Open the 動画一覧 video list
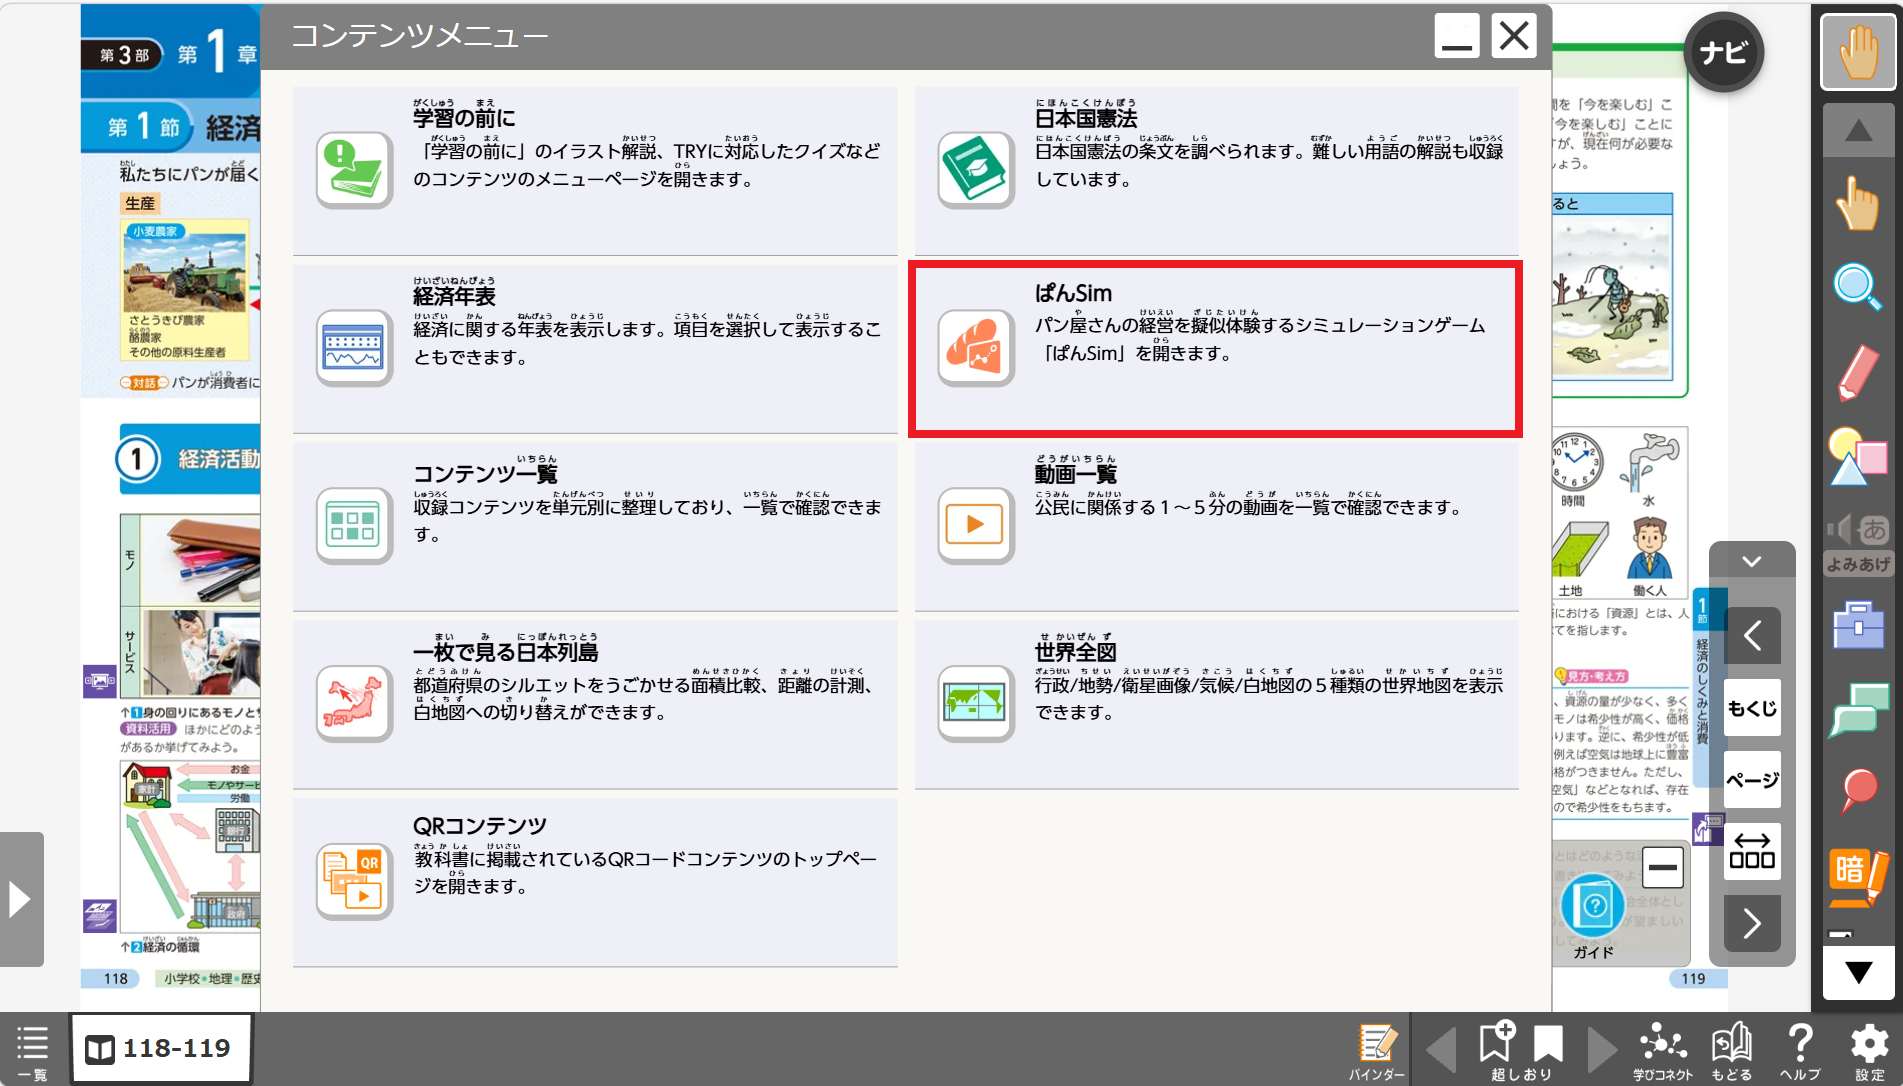The image size is (1903, 1086). pos(1215,525)
